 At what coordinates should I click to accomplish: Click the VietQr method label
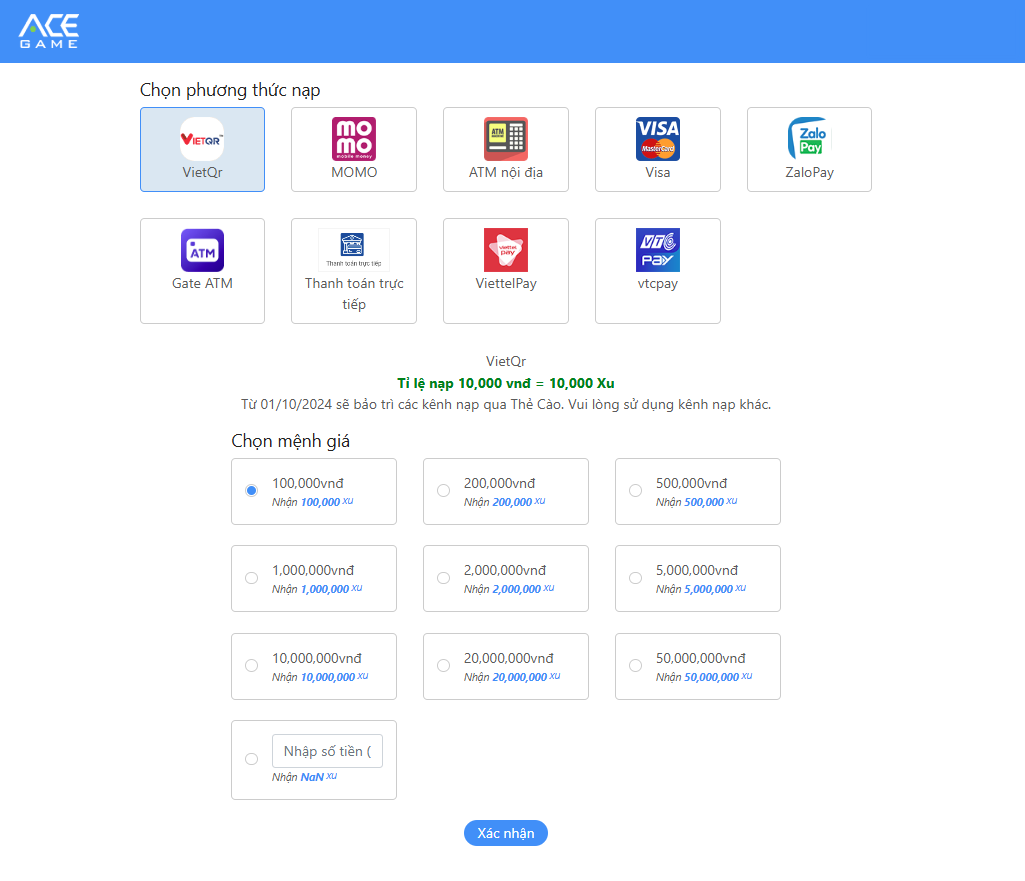click(x=202, y=173)
